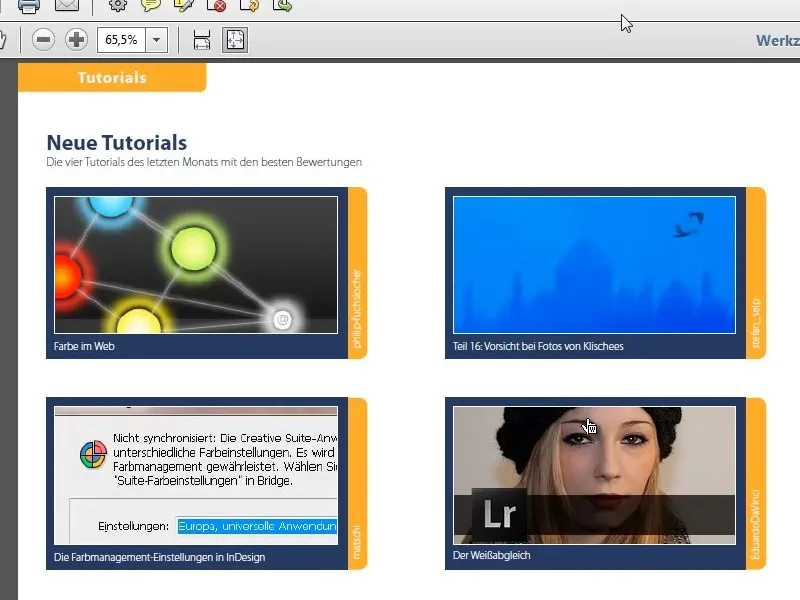The height and width of the screenshot is (600, 800).
Task: Click the export page green arrow icon
Action: (x=282, y=5)
